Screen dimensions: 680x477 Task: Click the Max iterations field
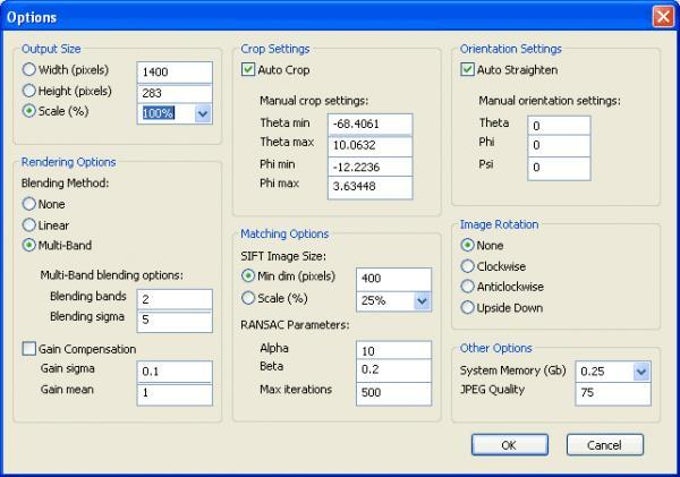[x=394, y=394]
